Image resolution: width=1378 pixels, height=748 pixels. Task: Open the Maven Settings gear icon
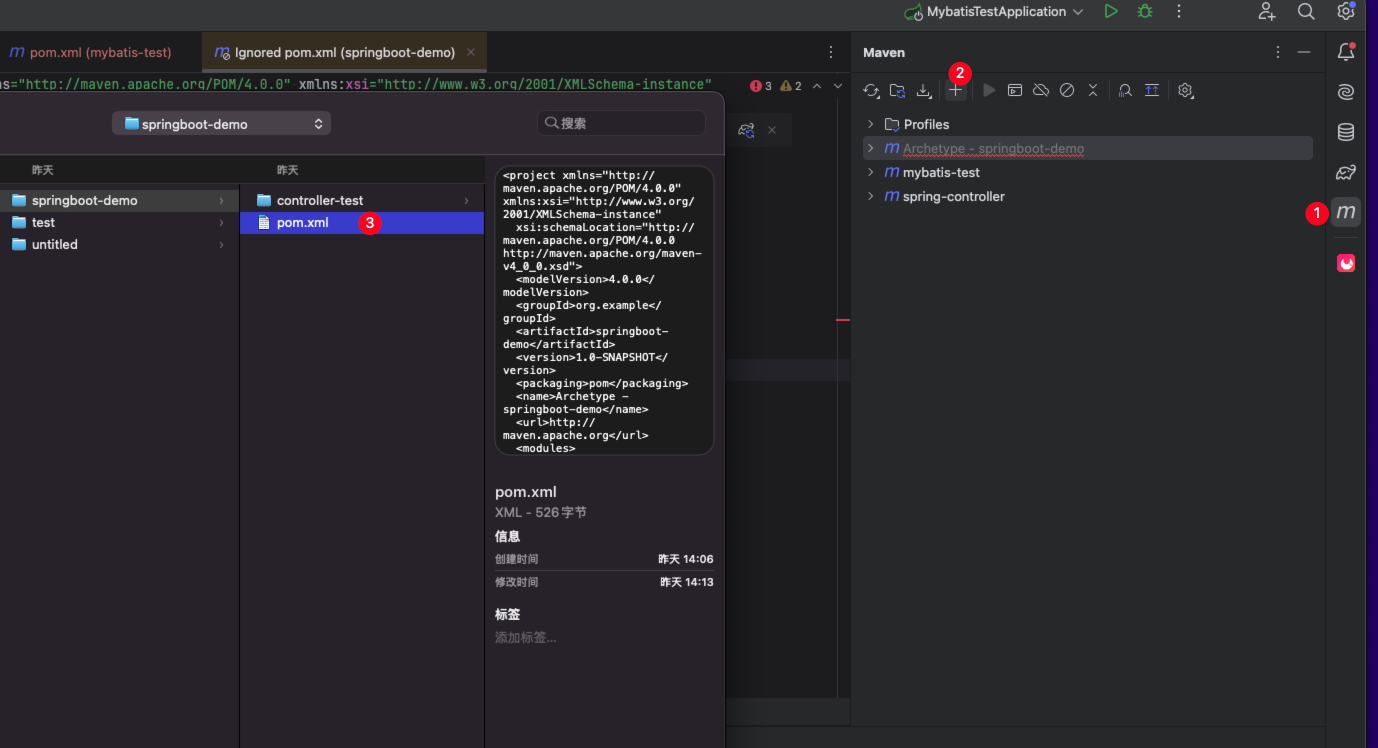click(1185, 90)
